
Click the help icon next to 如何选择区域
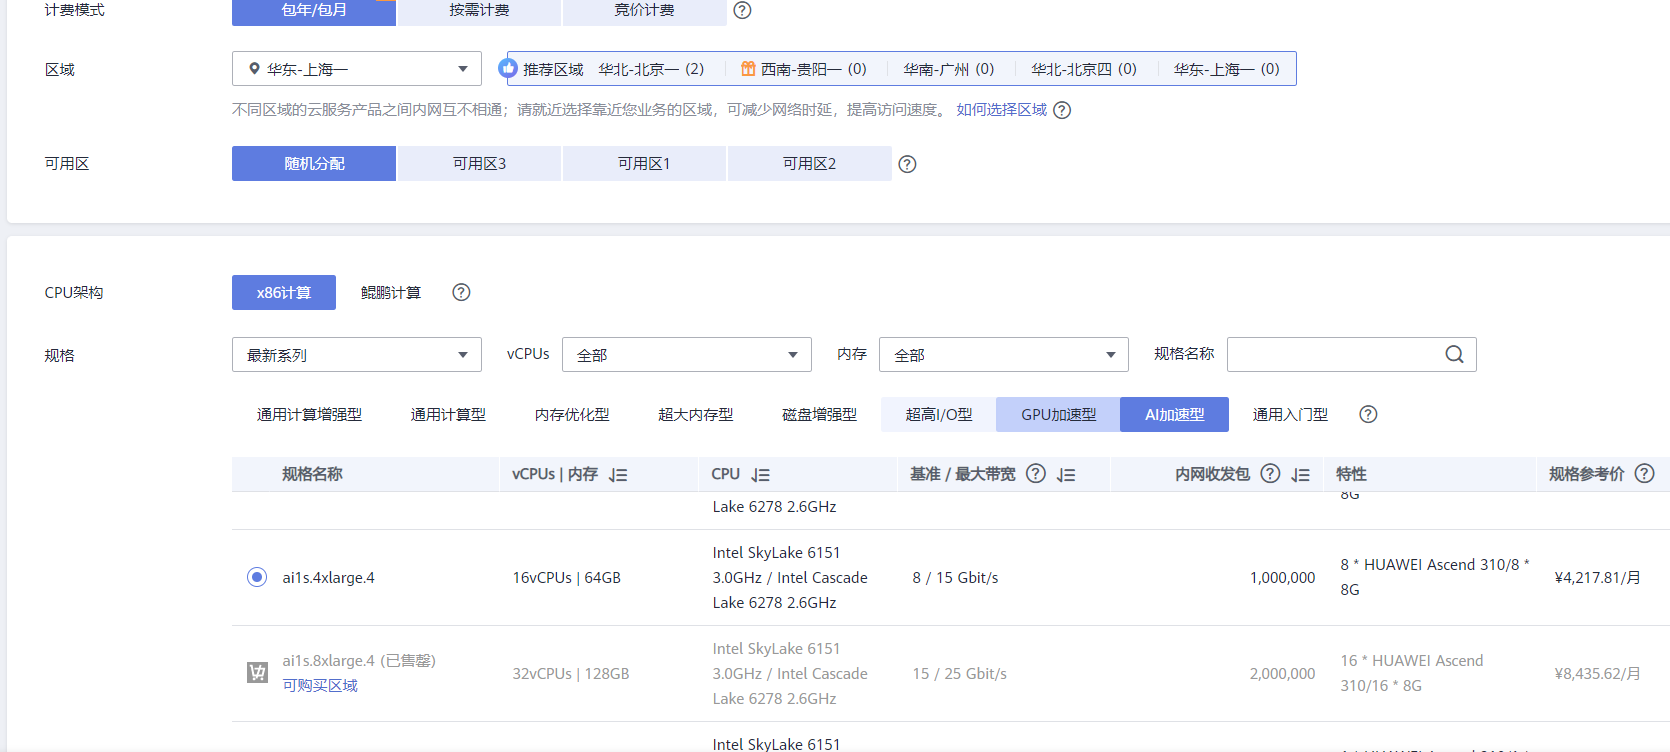coord(1062,110)
